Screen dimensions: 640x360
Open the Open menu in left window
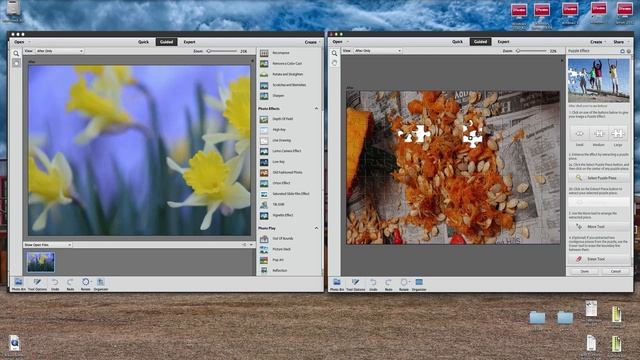(x=21, y=42)
